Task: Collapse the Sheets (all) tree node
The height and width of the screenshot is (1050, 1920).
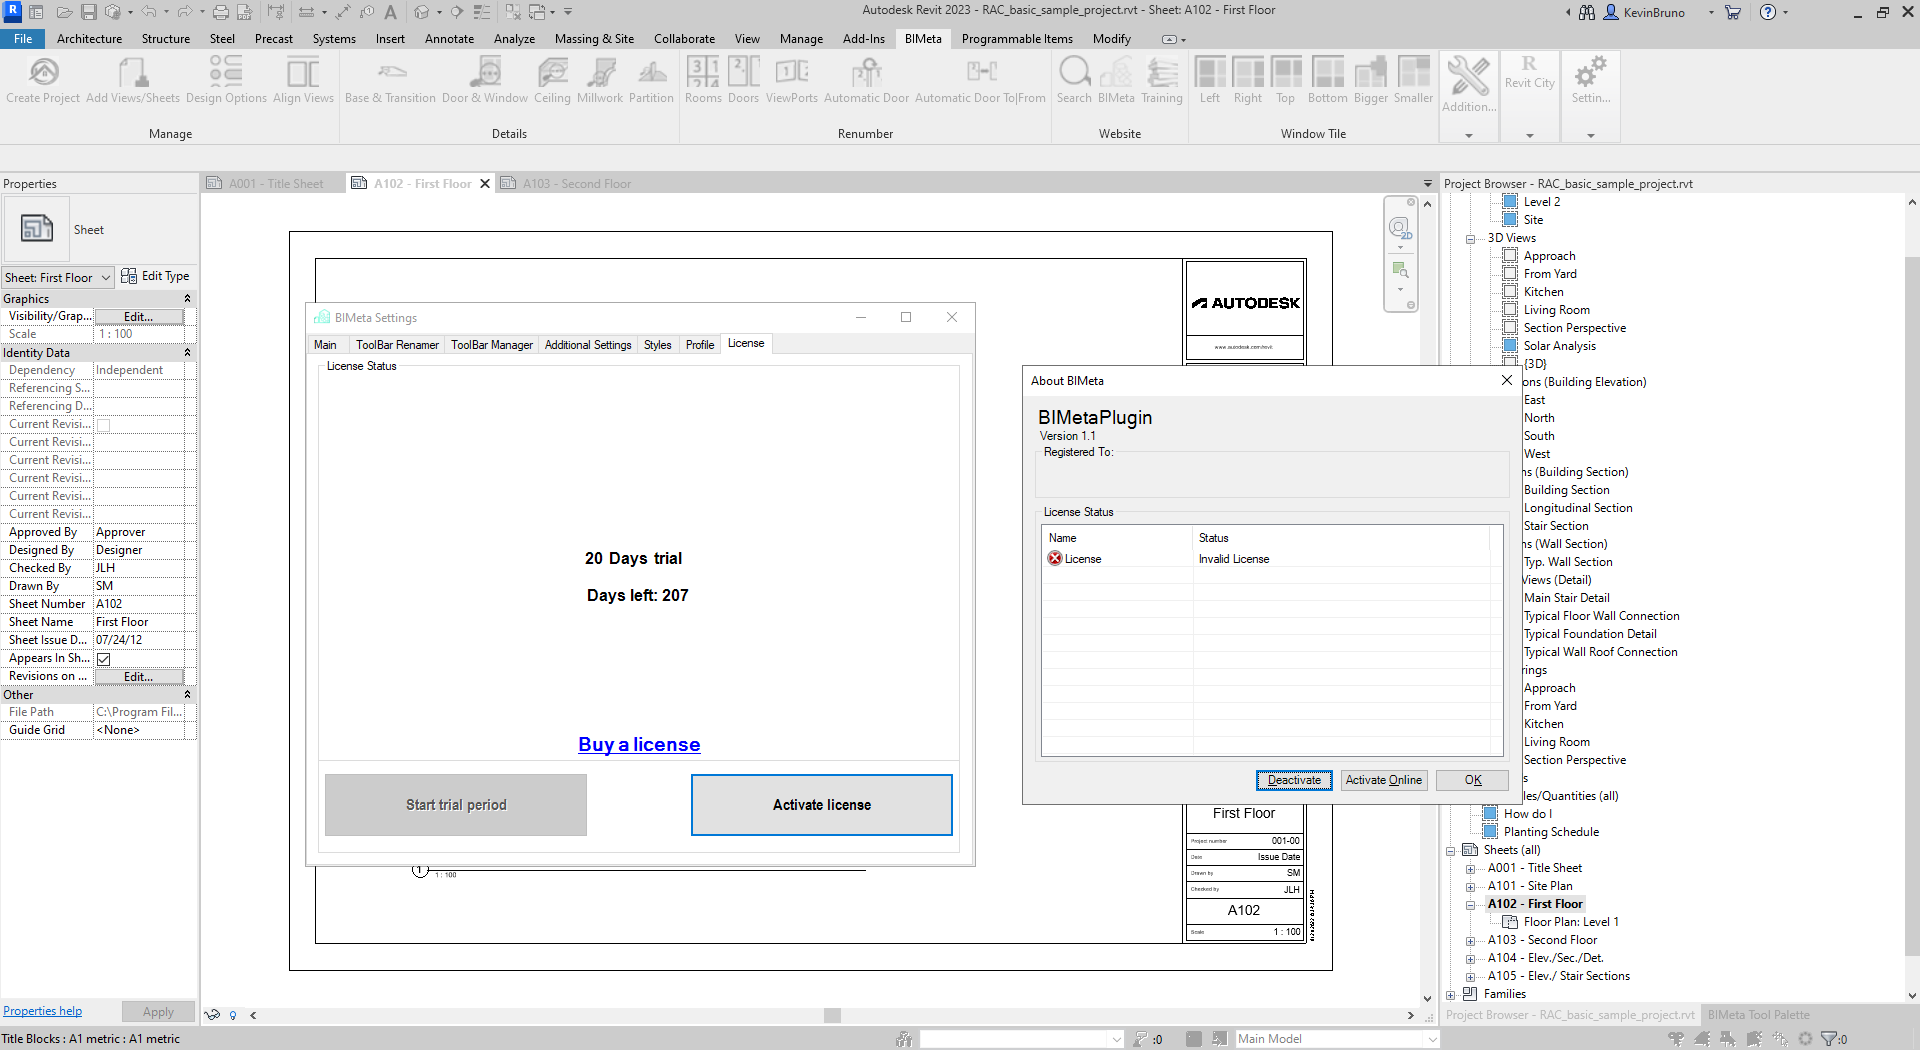Action: [1451, 851]
